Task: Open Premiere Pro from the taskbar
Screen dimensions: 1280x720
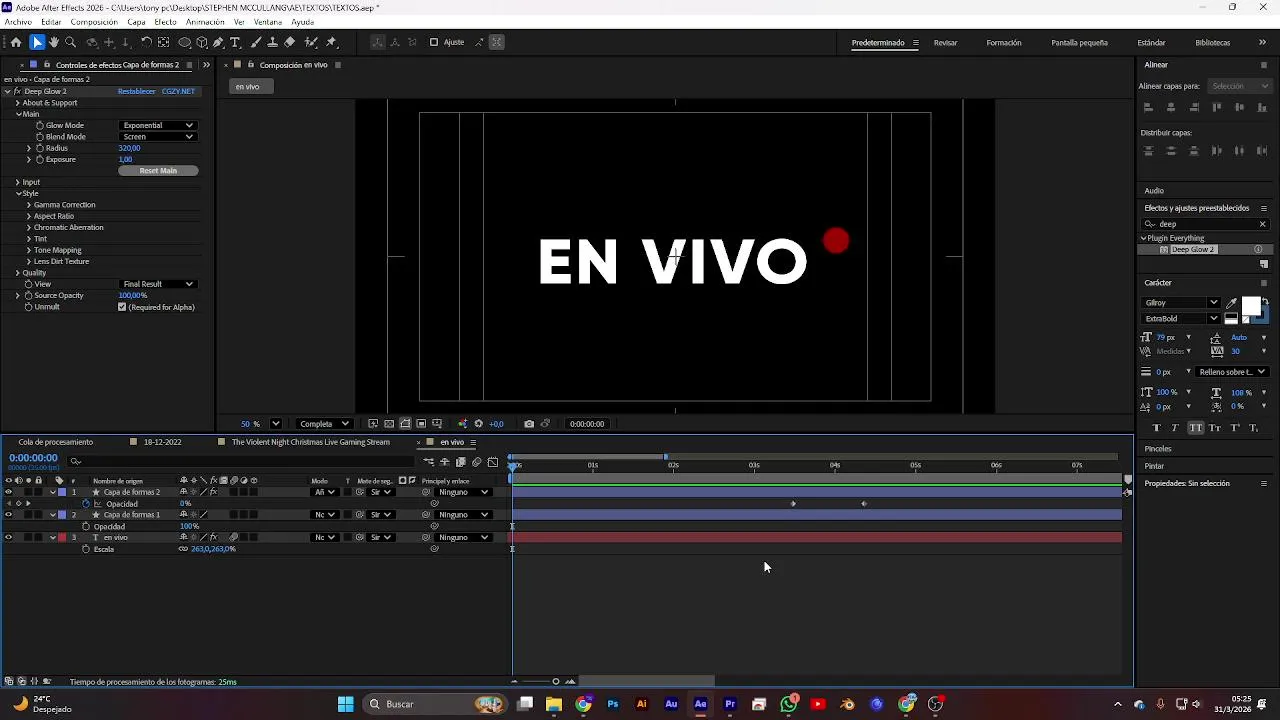Action: point(730,704)
